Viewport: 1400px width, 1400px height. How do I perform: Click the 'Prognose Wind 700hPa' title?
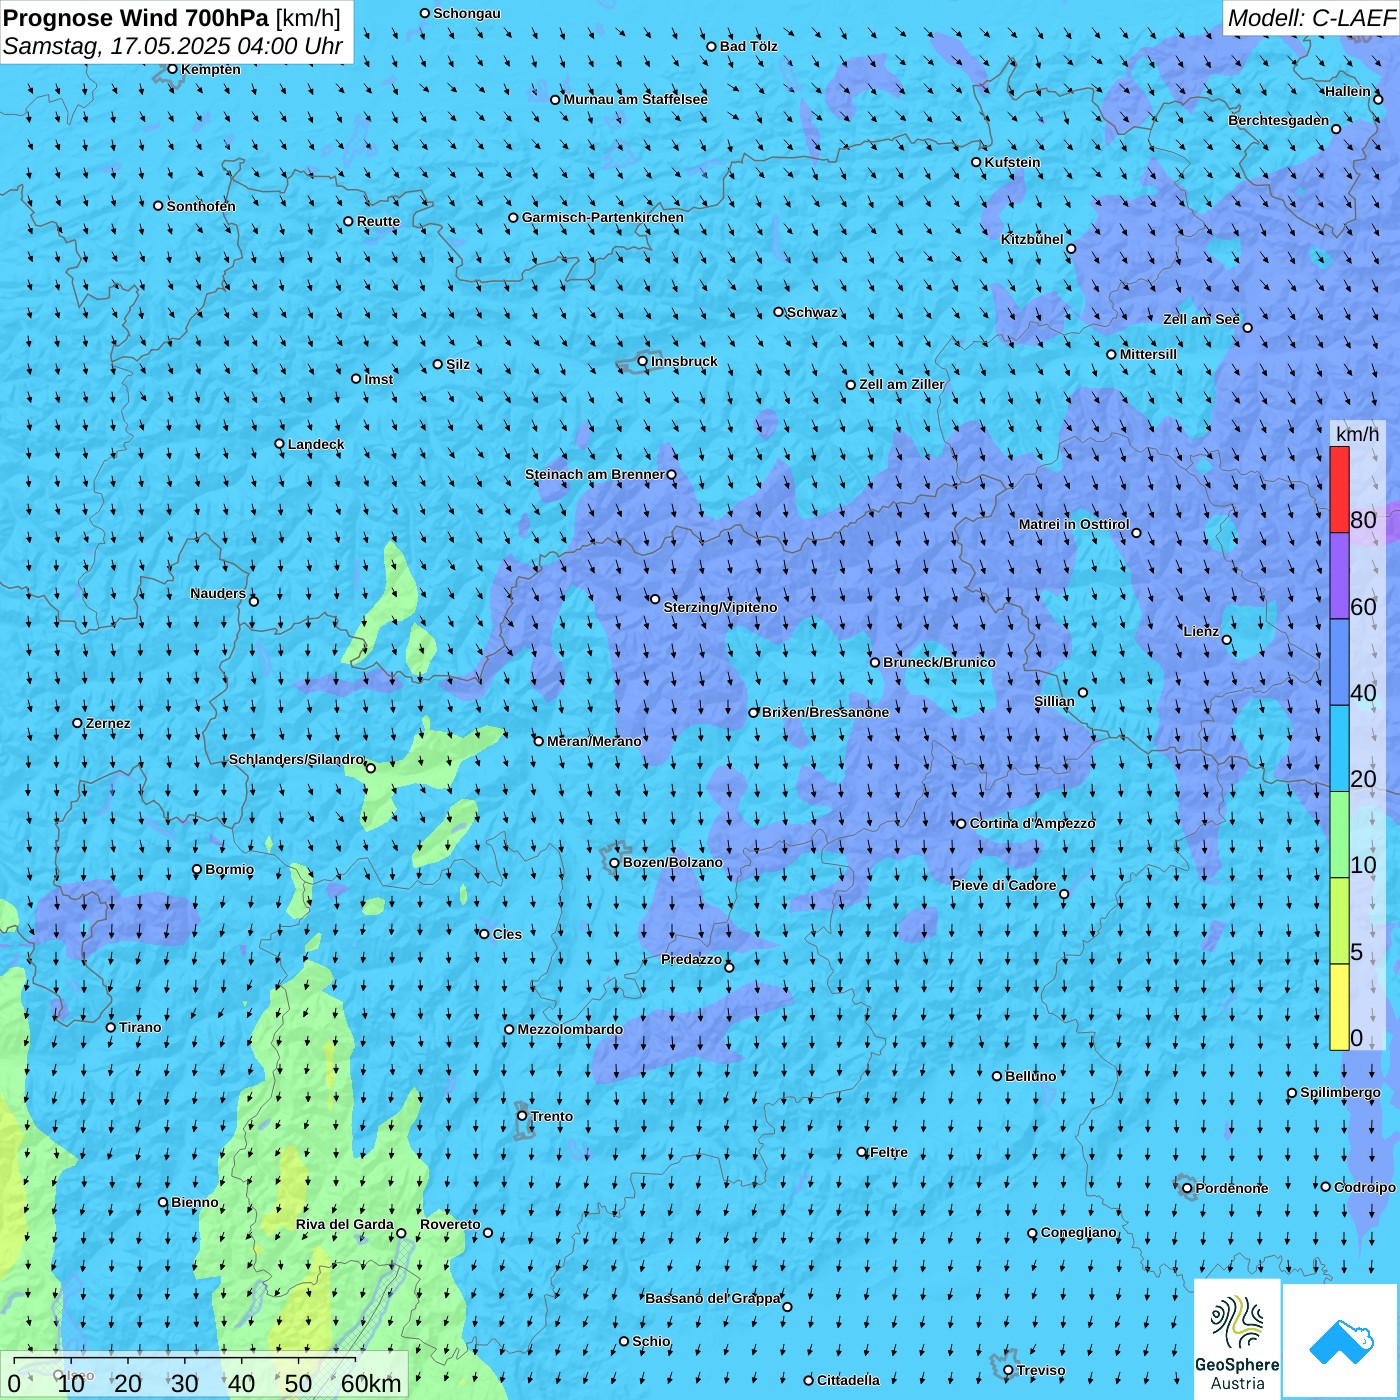click(136, 18)
